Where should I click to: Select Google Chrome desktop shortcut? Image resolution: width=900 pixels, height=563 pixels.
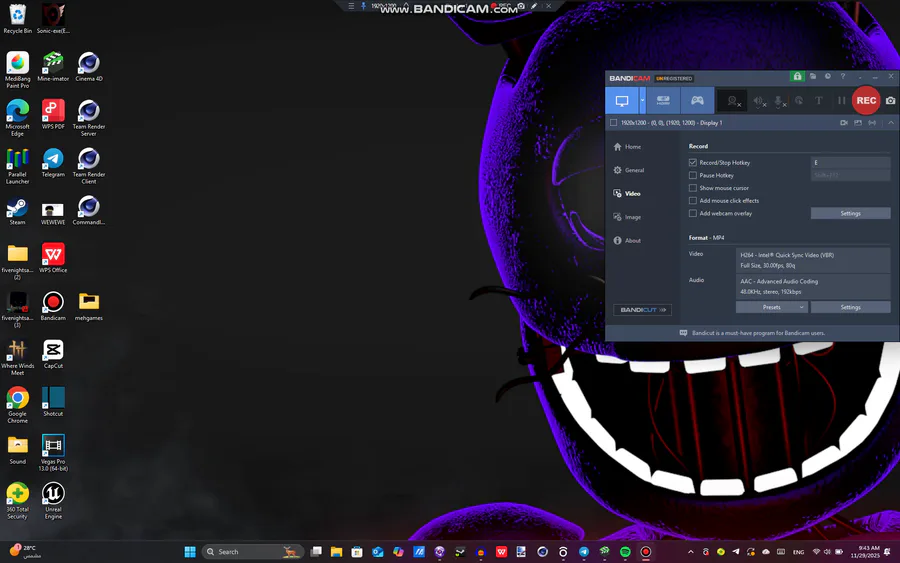click(x=18, y=405)
